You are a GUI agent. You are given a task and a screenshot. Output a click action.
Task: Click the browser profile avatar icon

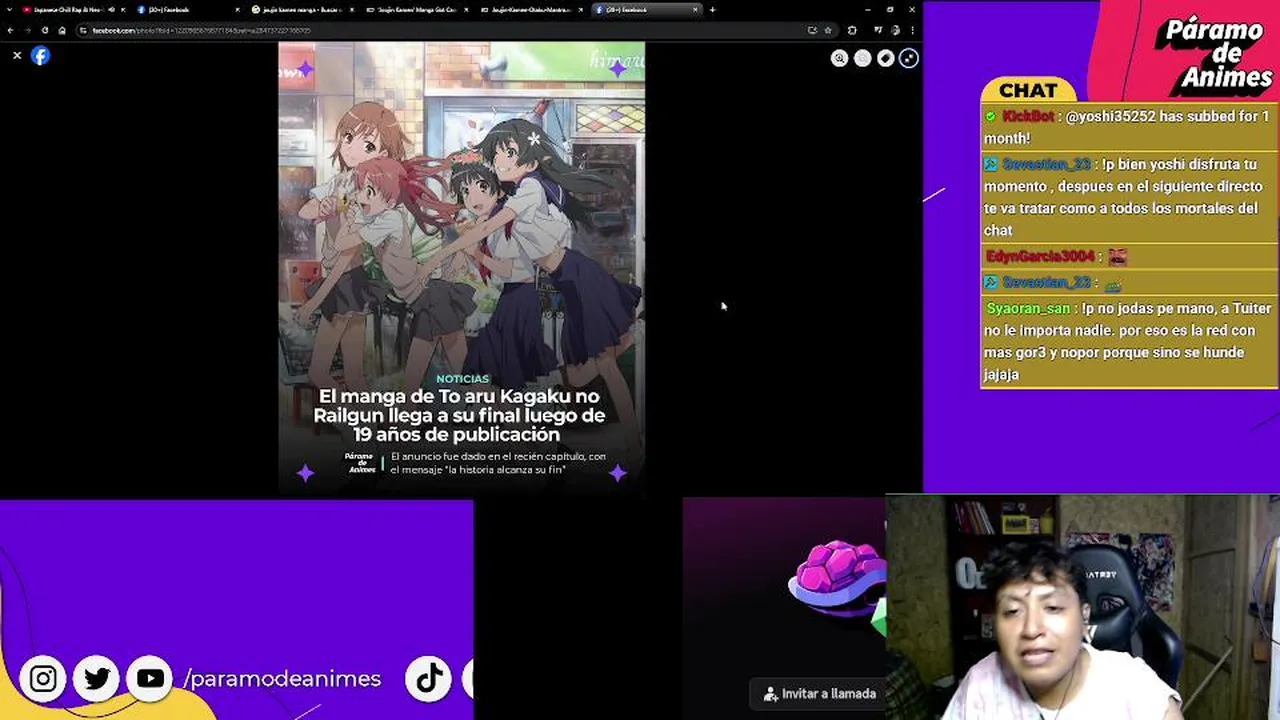pos(895,30)
